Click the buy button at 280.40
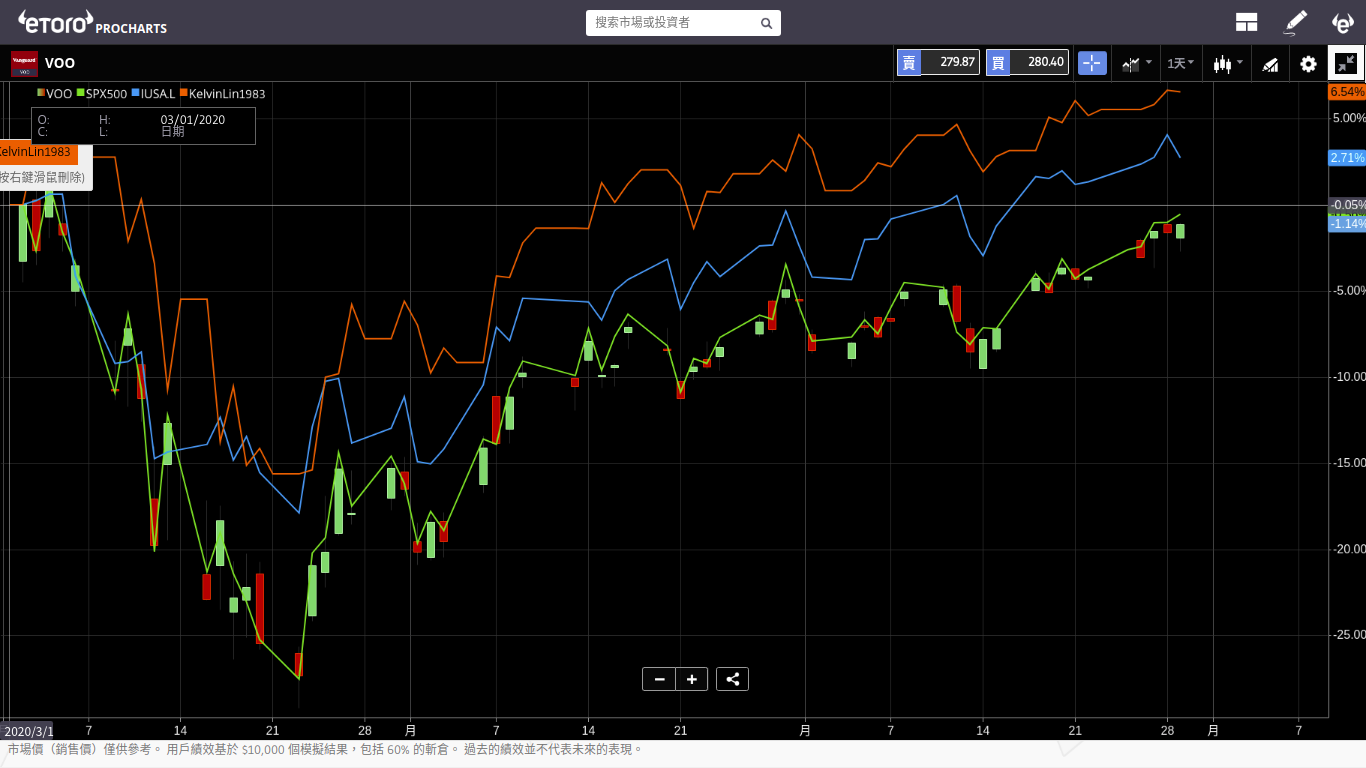 coord(1027,62)
